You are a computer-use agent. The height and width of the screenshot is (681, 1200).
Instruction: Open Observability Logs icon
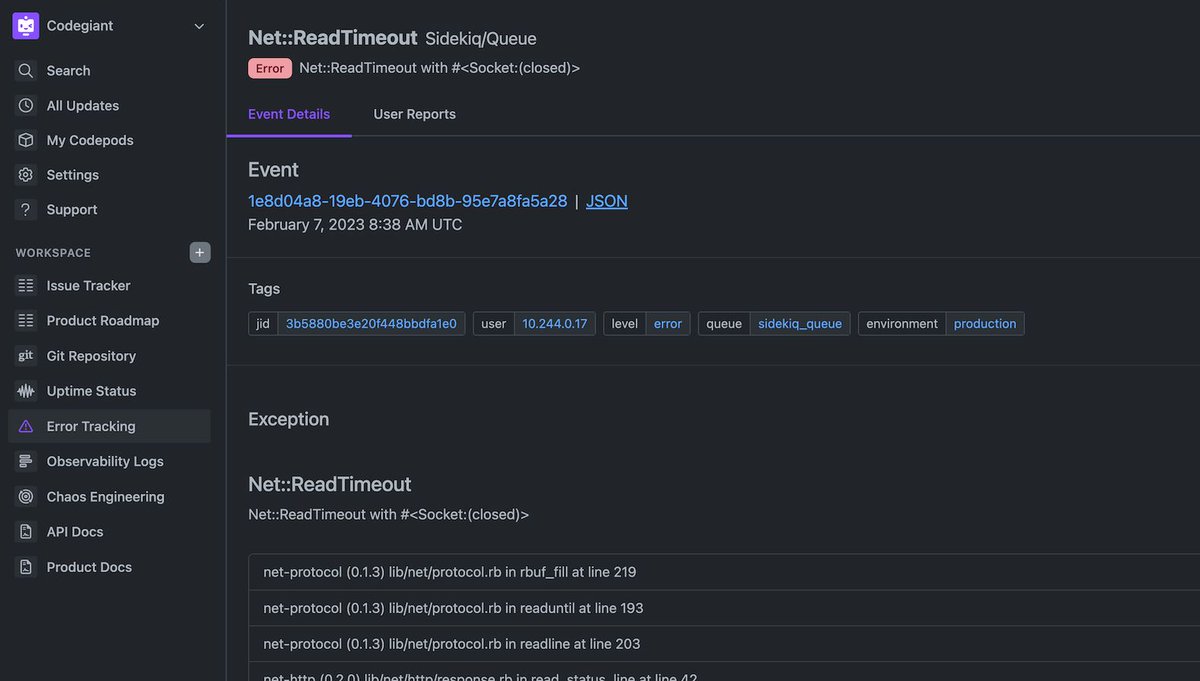coord(25,461)
